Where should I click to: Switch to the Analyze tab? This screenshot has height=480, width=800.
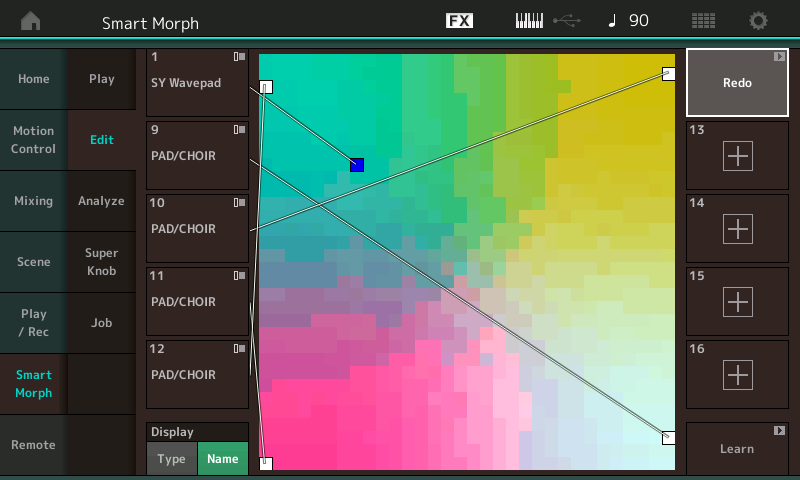pos(101,201)
